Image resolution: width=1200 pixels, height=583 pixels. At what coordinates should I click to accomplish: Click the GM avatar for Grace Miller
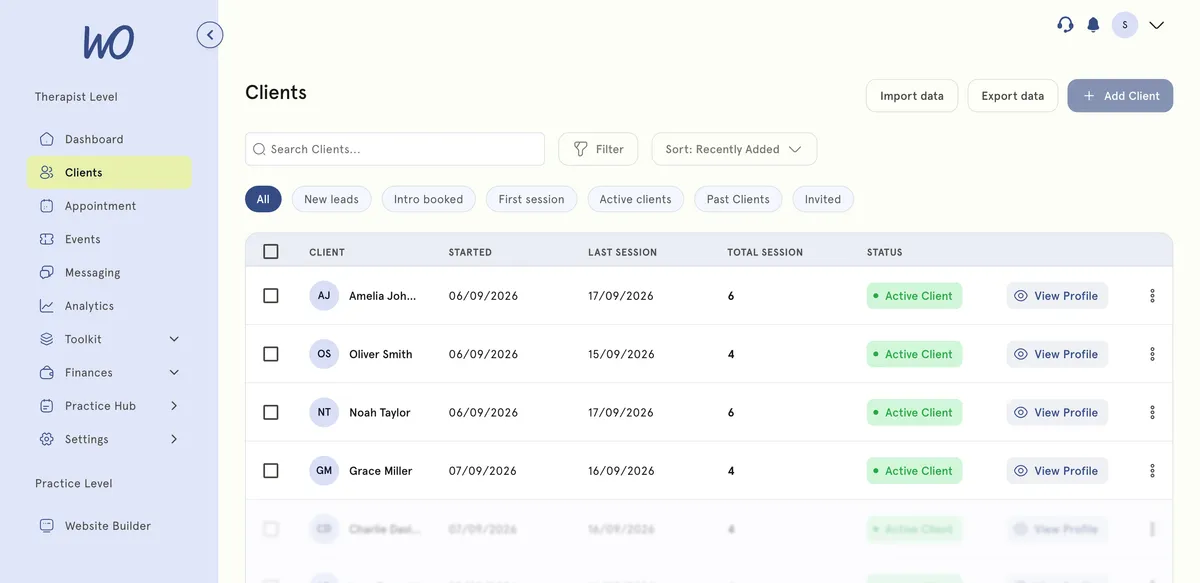click(x=324, y=471)
